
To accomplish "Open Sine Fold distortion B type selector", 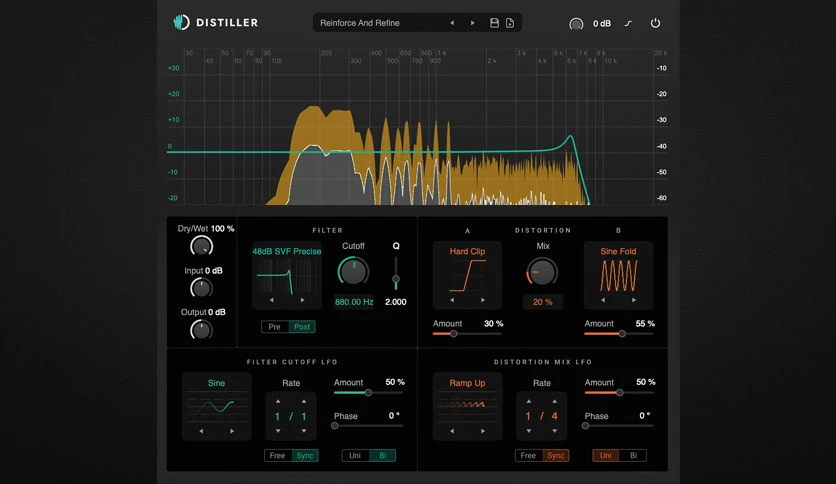I will pos(618,252).
